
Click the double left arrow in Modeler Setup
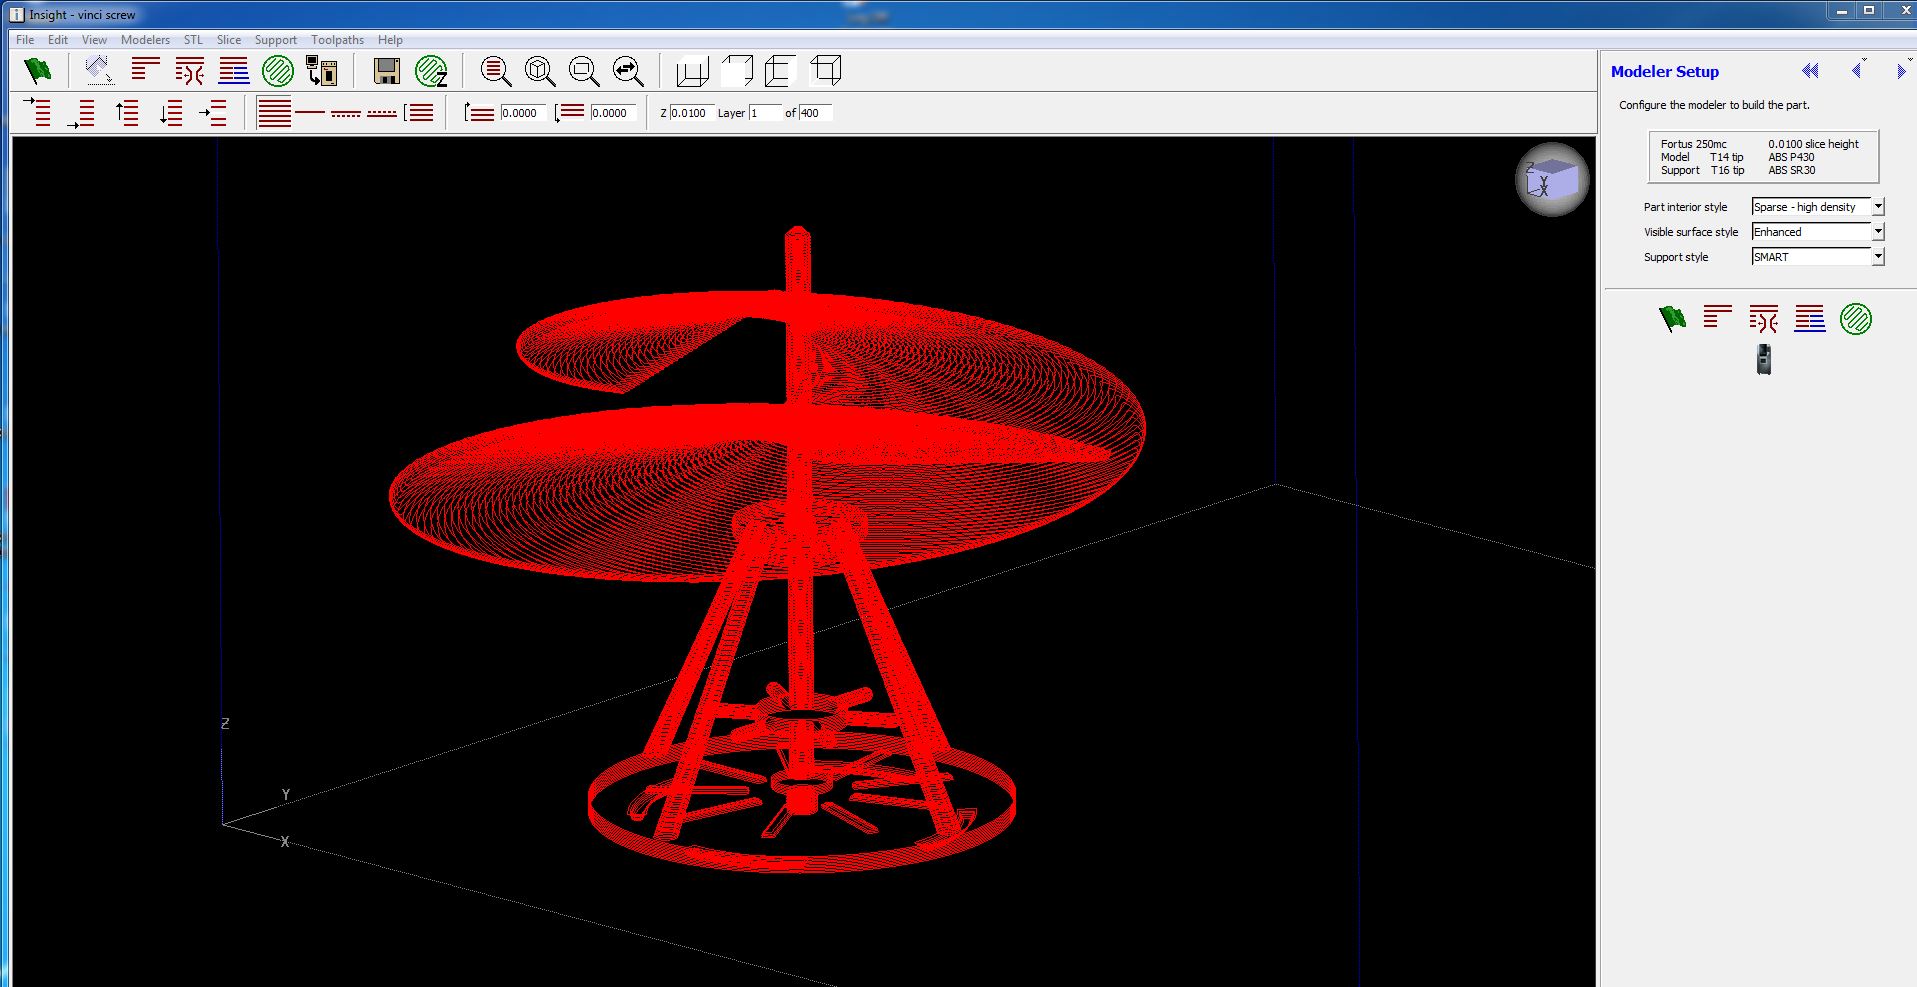pos(1810,71)
